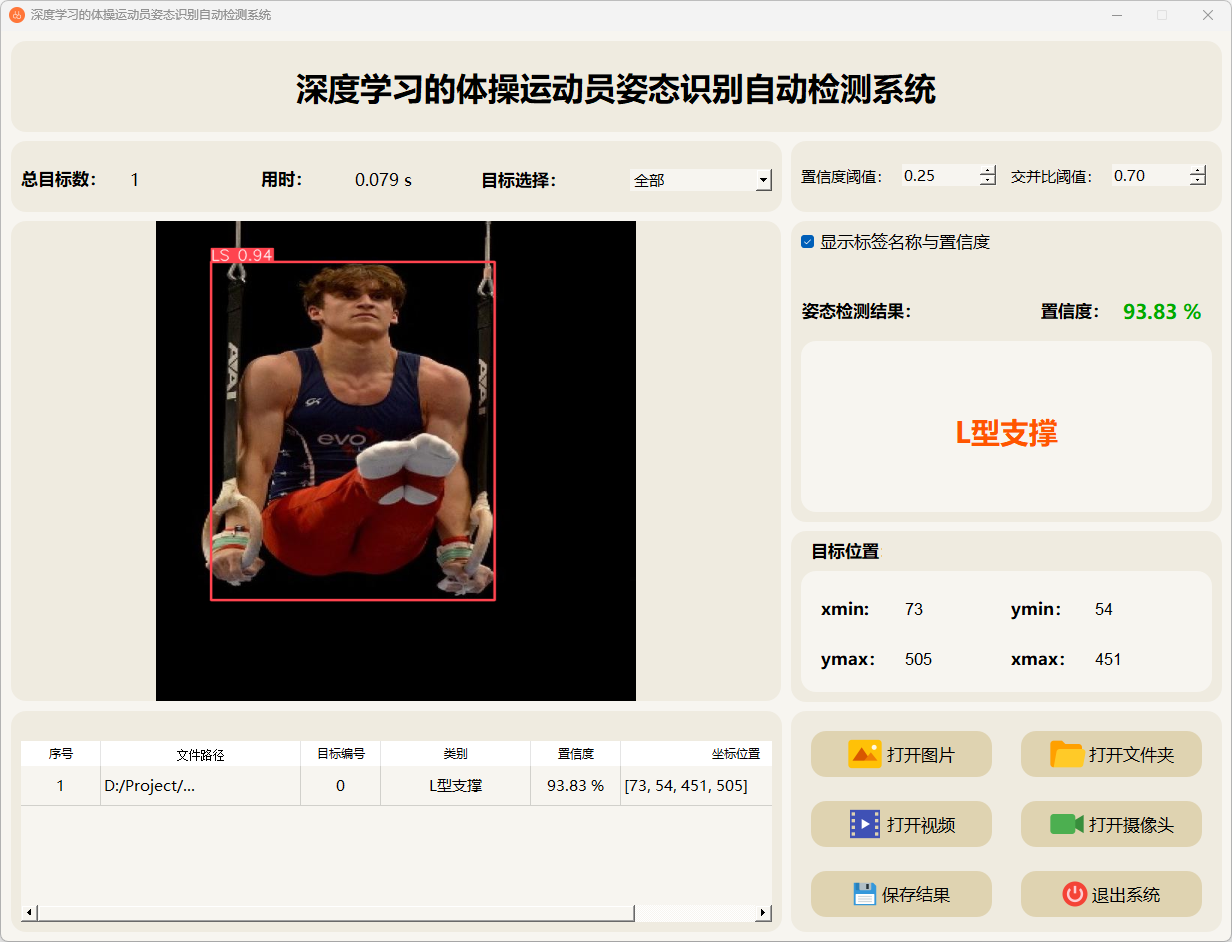Increase the 置信度阈值 value with up arrow
The height and width of the screenshot is (942, 1232).
988,170
